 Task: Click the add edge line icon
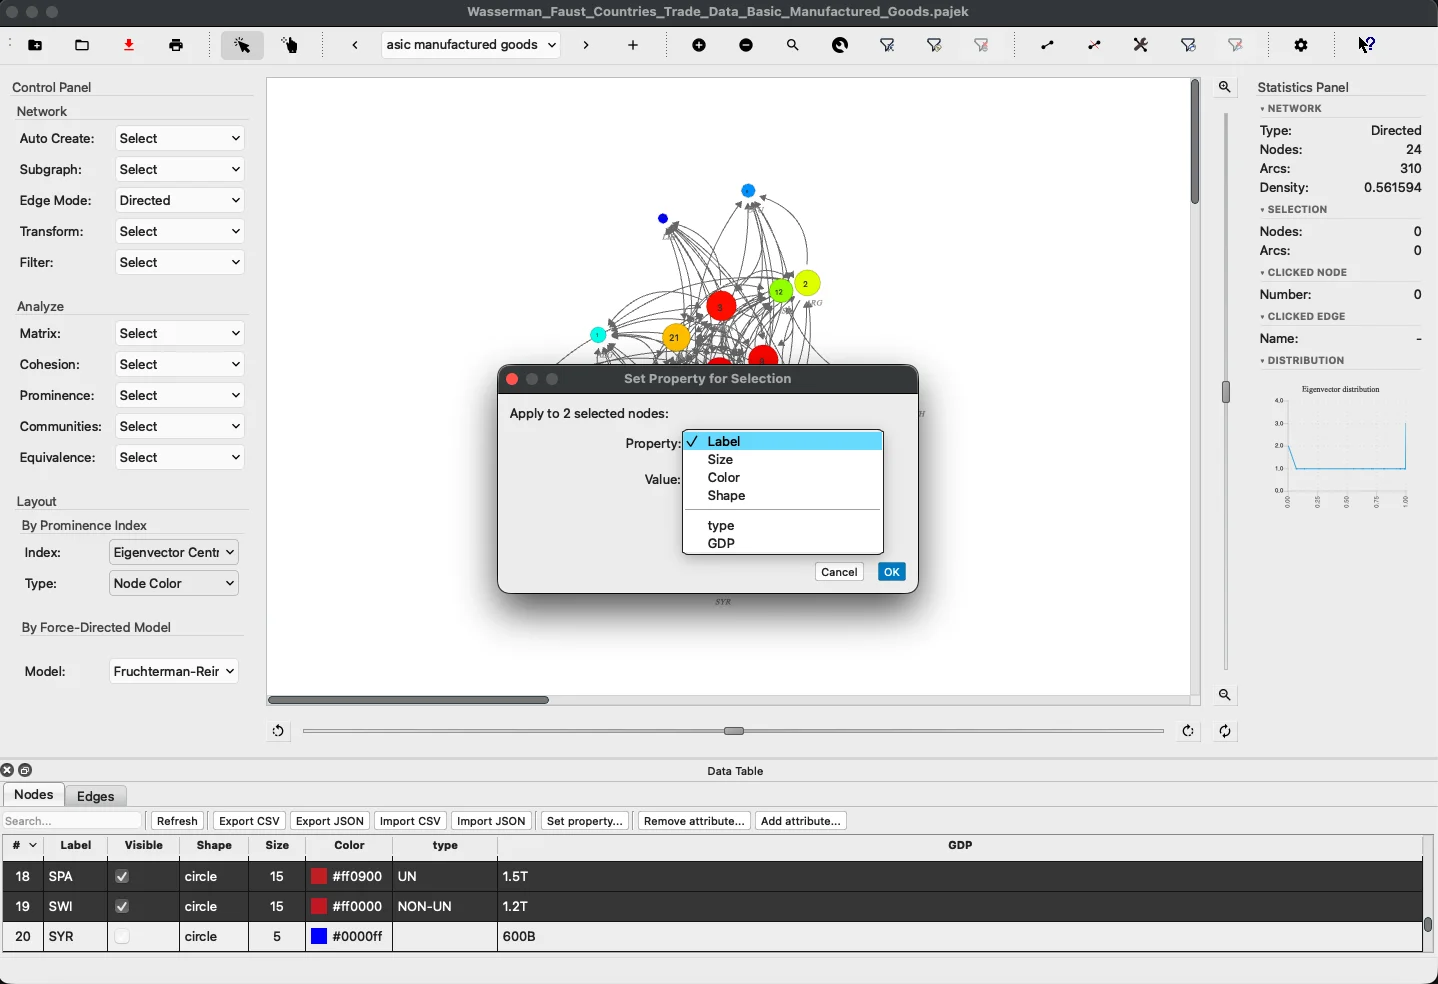pos(1048,46)
